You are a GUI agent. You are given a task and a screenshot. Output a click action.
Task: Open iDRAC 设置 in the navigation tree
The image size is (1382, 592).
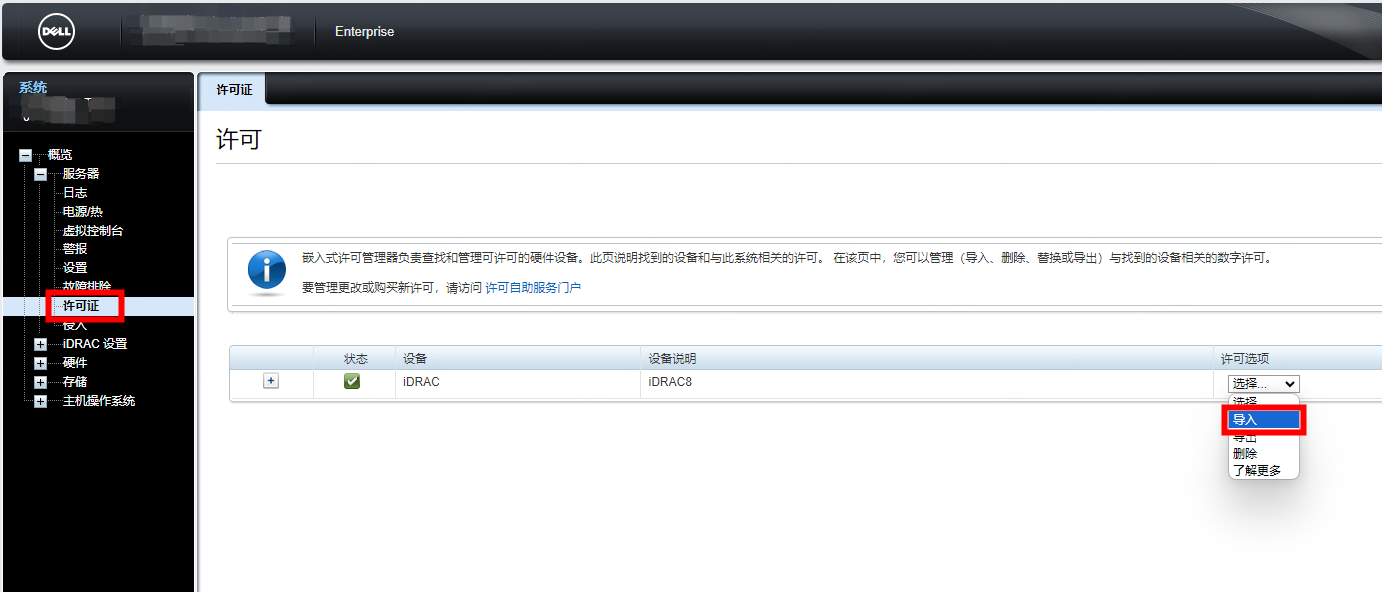95,344
